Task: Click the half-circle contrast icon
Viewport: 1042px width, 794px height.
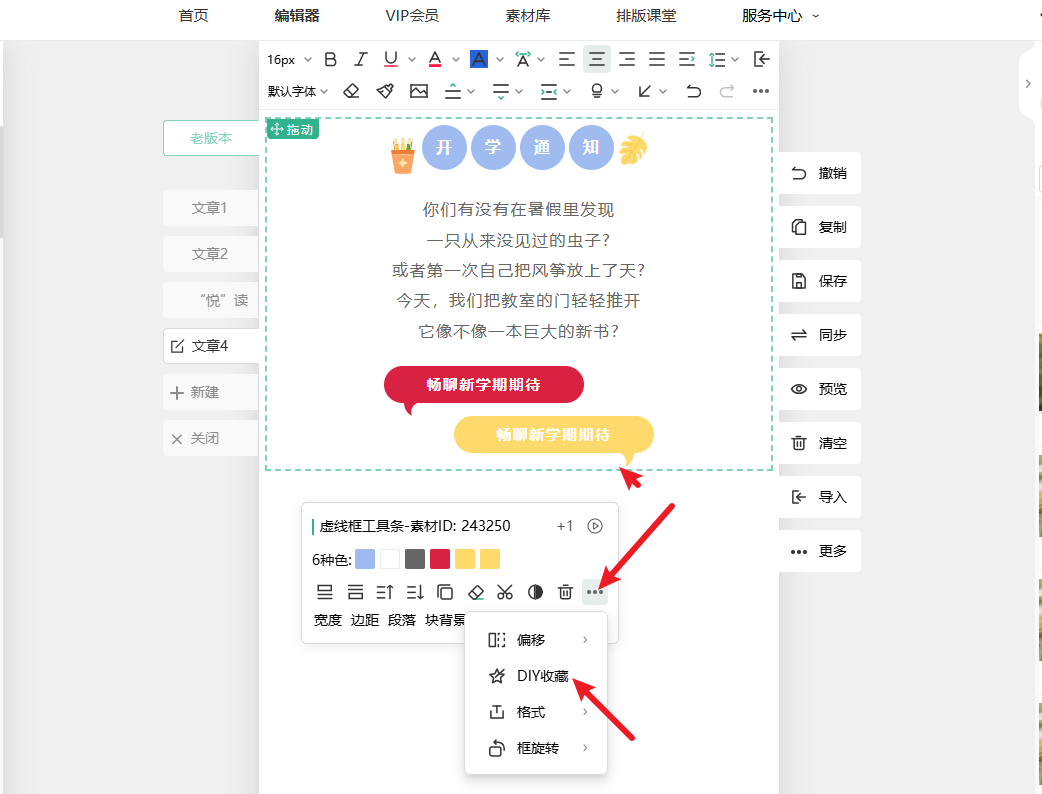Action: [x=535, y=592]
